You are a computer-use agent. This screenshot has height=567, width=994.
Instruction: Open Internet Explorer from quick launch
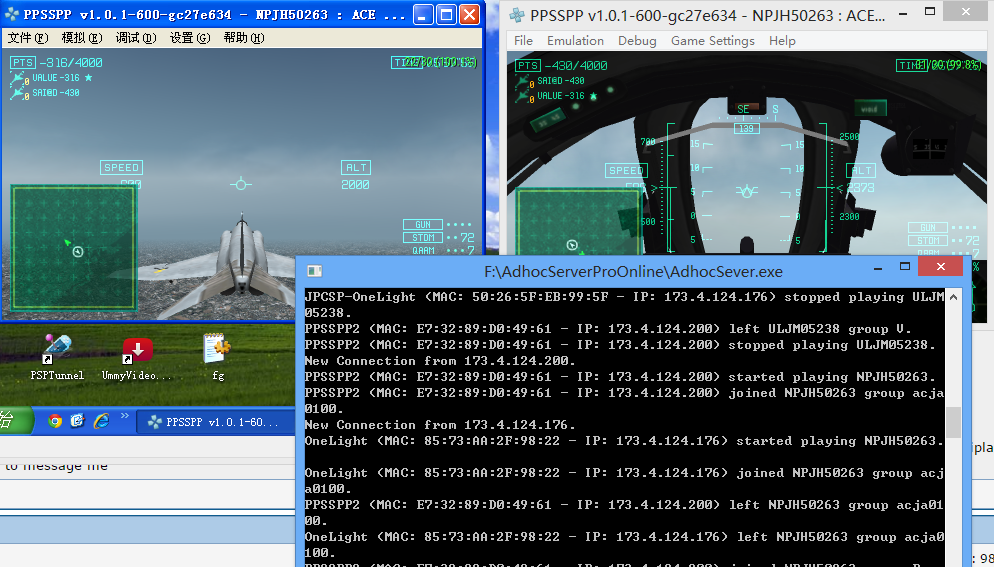[x=100, y=421]
